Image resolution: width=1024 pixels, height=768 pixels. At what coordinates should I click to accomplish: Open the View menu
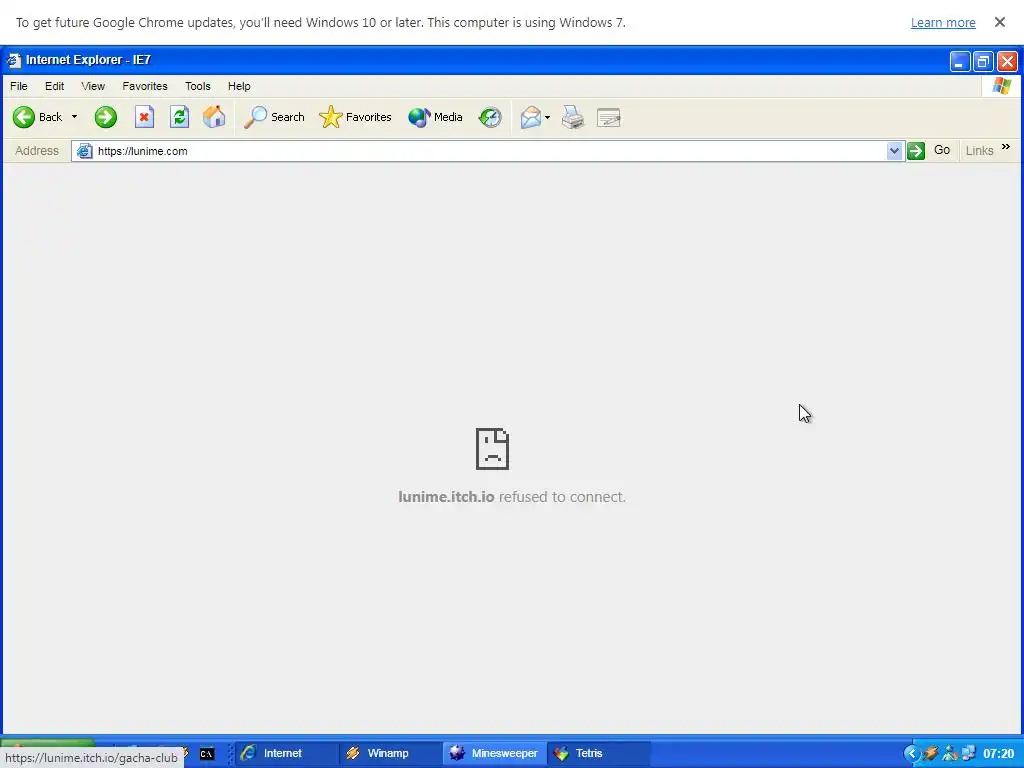click(93, 86)
